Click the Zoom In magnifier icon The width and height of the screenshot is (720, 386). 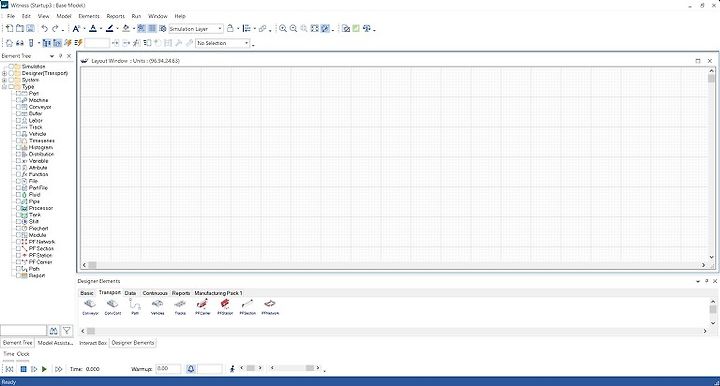[283, 28]
